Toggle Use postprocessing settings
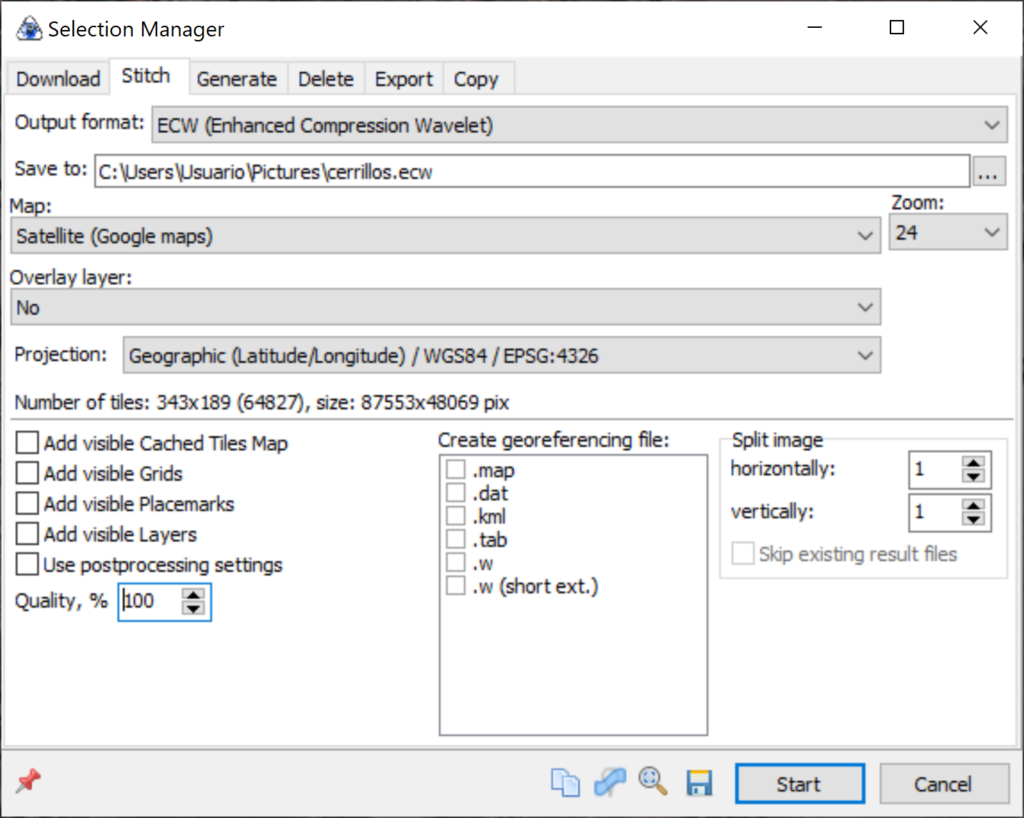1024x818 pixels. [x=27, y=564]
